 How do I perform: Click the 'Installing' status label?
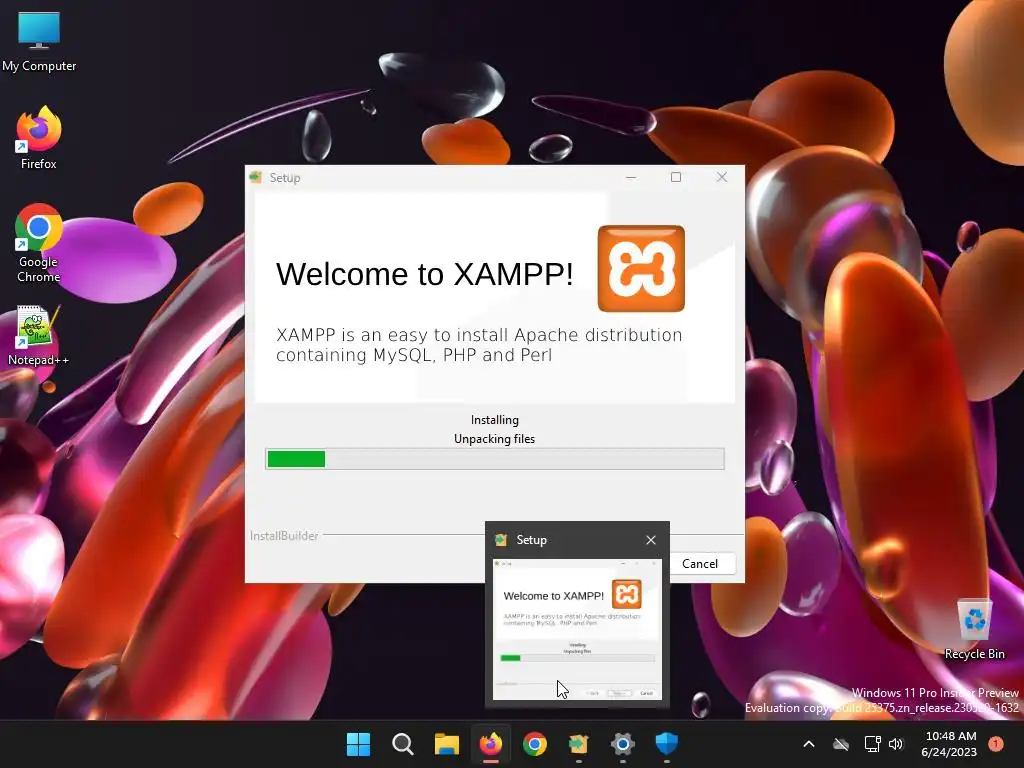point(494,420)
